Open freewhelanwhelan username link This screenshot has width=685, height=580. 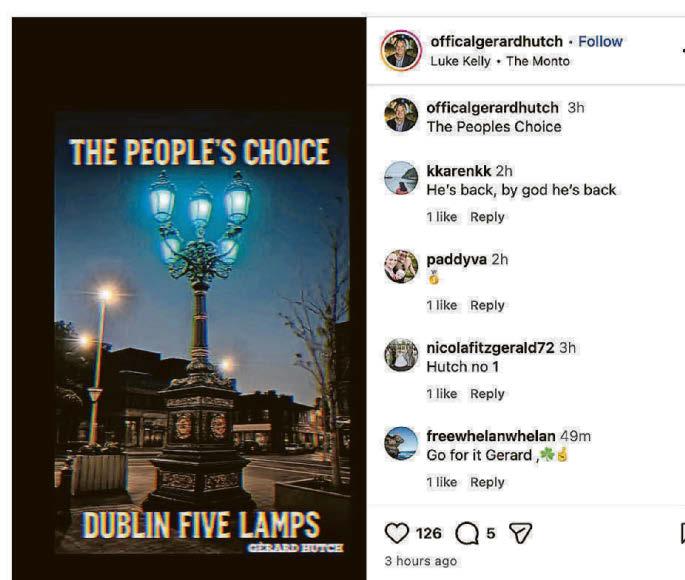tap(491, 436)
